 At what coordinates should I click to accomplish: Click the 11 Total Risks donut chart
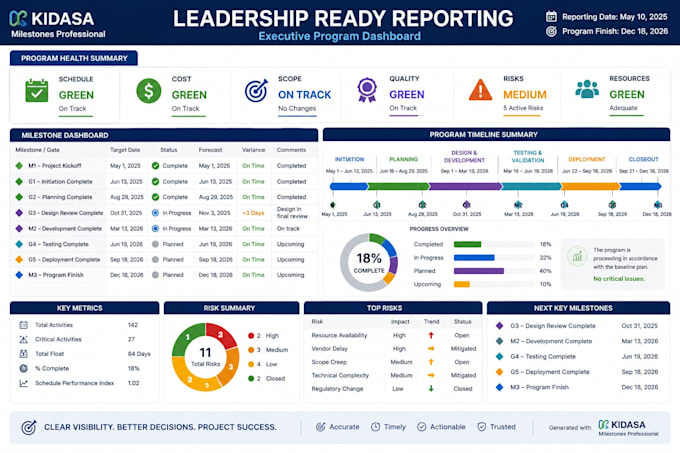tap(206, 357)
